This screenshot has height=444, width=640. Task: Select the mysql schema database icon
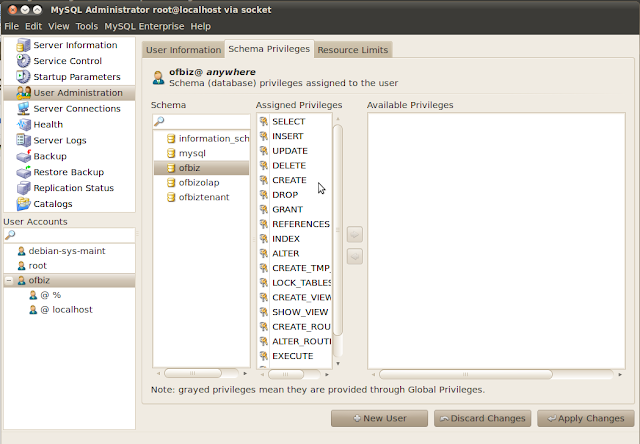click(x=171, y=153)
